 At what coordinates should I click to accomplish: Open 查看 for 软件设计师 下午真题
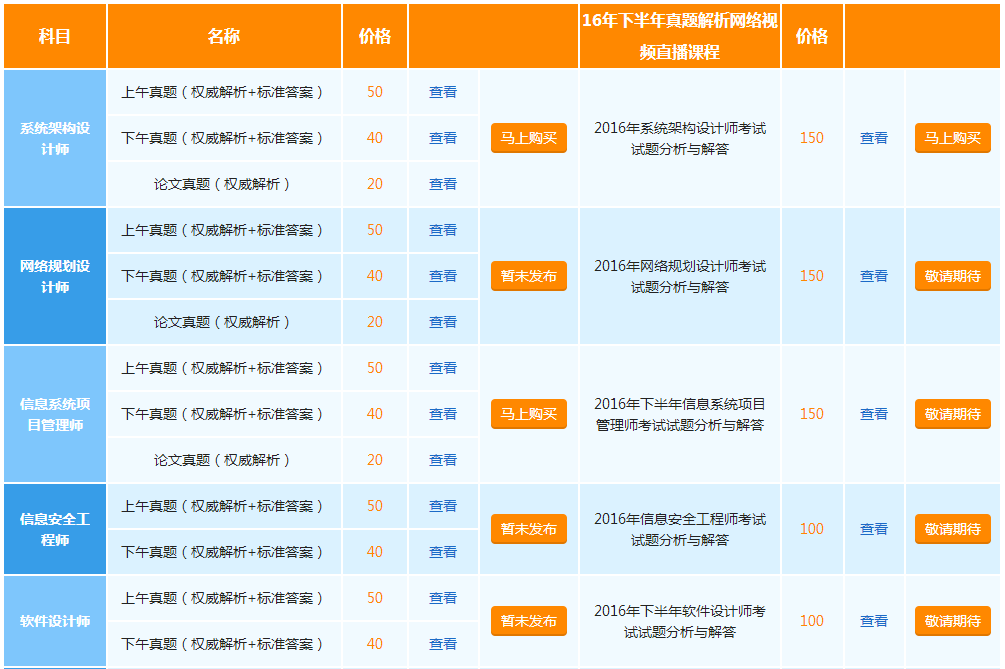click(x=443, y=644)
